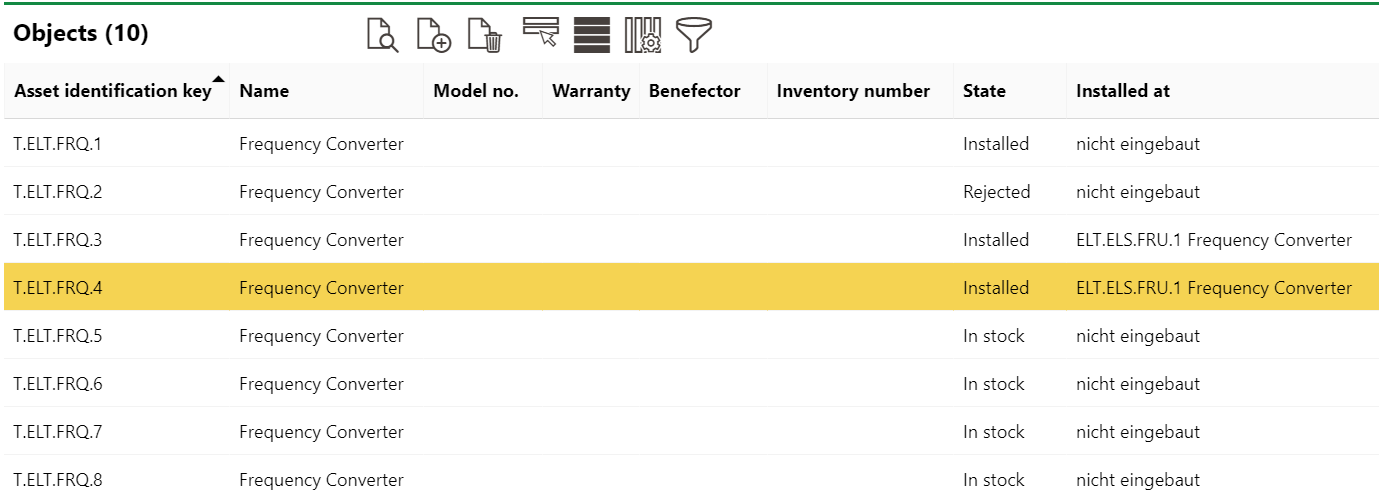
Task: Open the filter funnel icon
Action: tap(694, 35)
